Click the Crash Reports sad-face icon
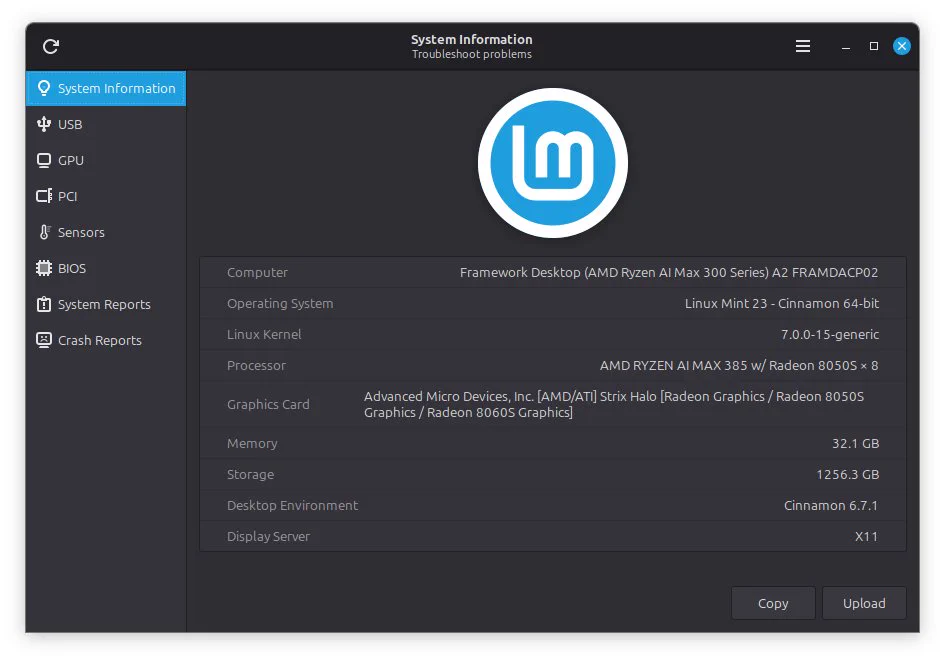945x661 pixels. coord(43,340)
